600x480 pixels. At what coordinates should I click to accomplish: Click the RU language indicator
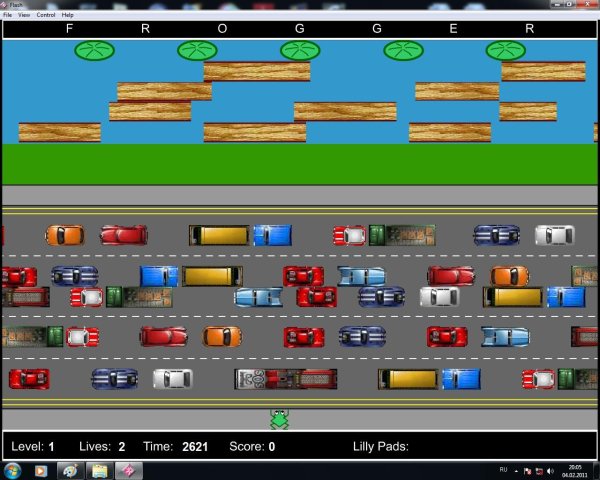coord(503,470)
